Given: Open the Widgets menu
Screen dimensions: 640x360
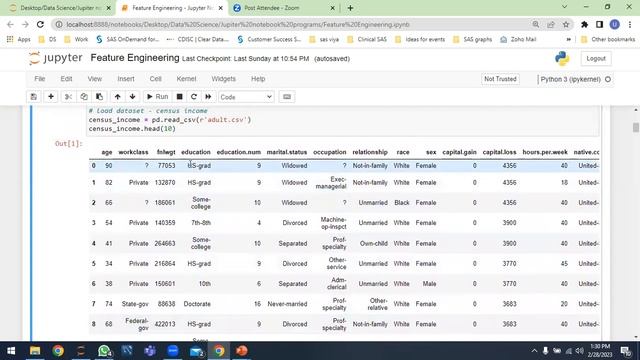Looking at the screenshot, I should coord(223,79).
